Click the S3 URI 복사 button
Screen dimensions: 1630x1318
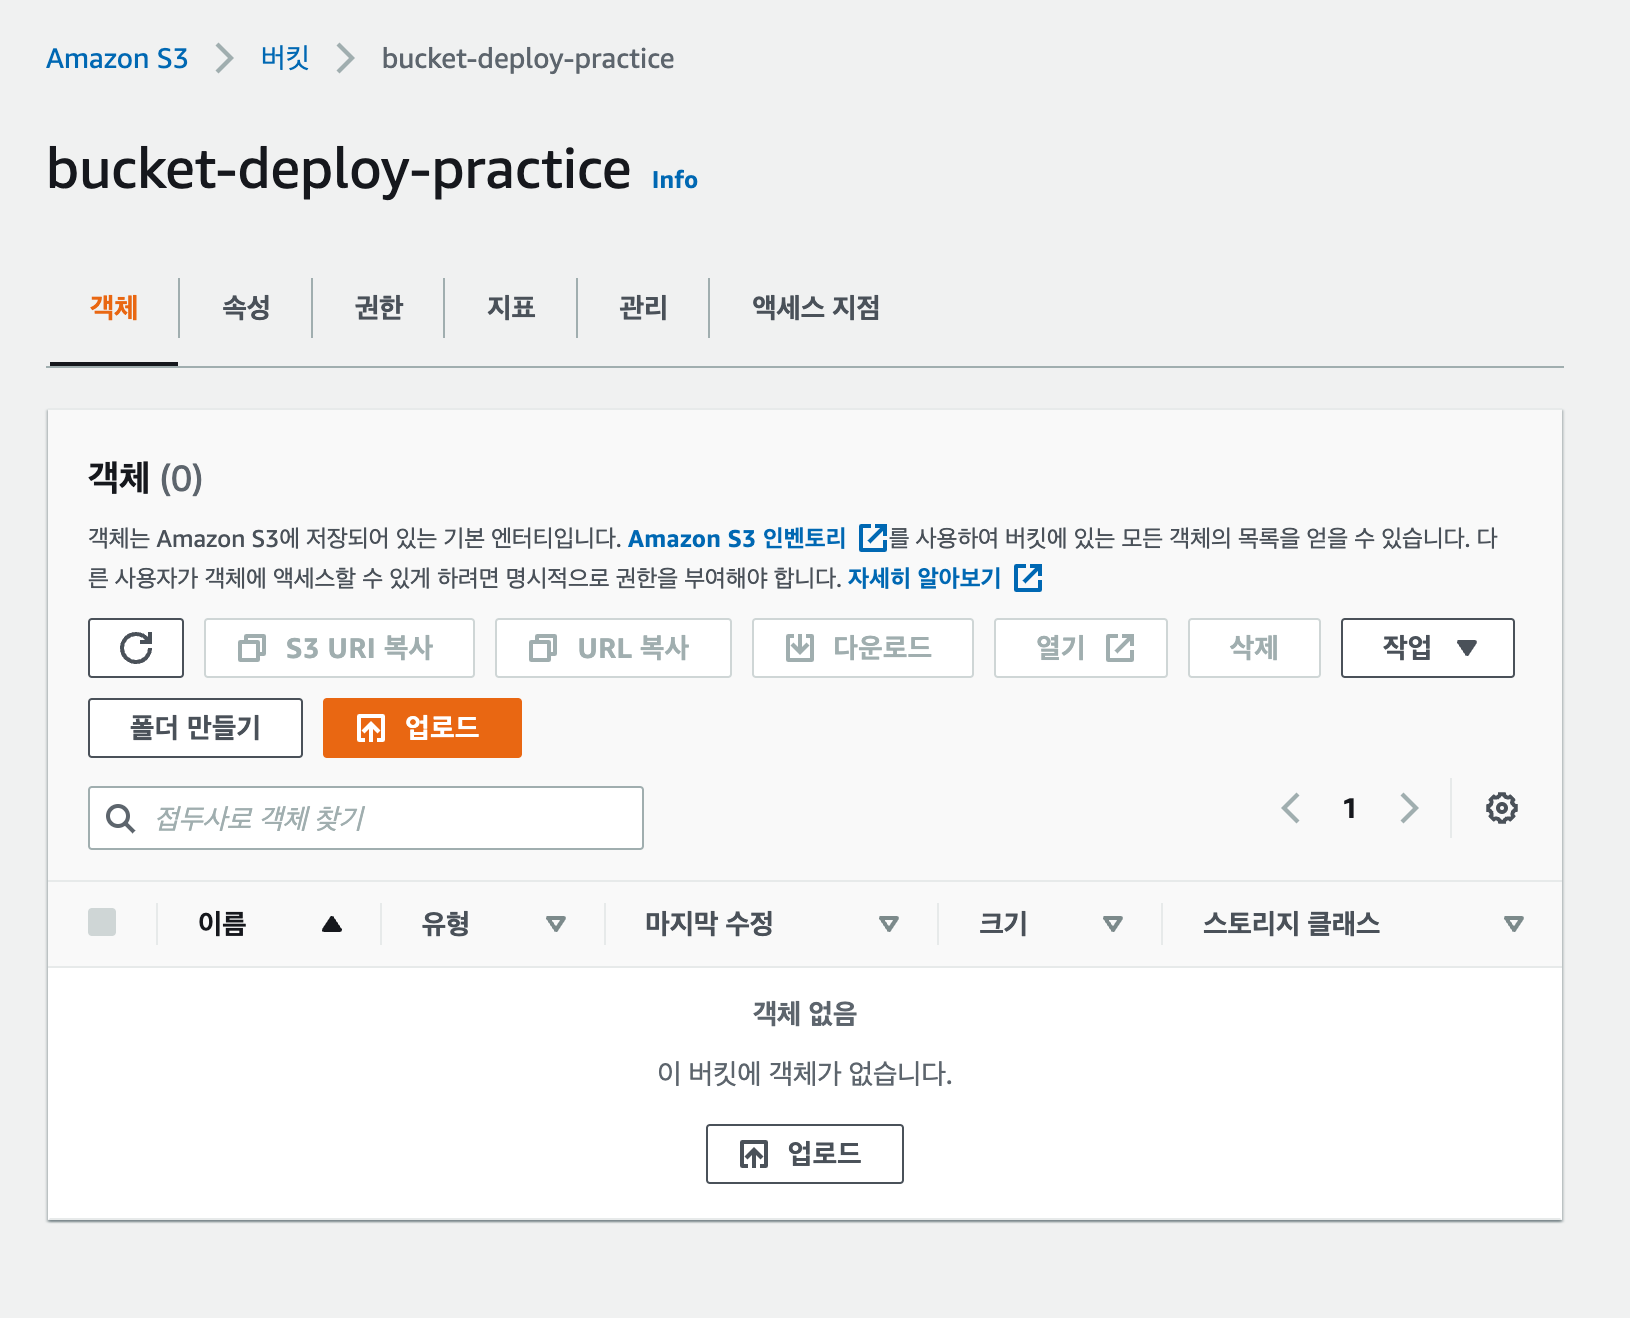click(x=339, y=648)
